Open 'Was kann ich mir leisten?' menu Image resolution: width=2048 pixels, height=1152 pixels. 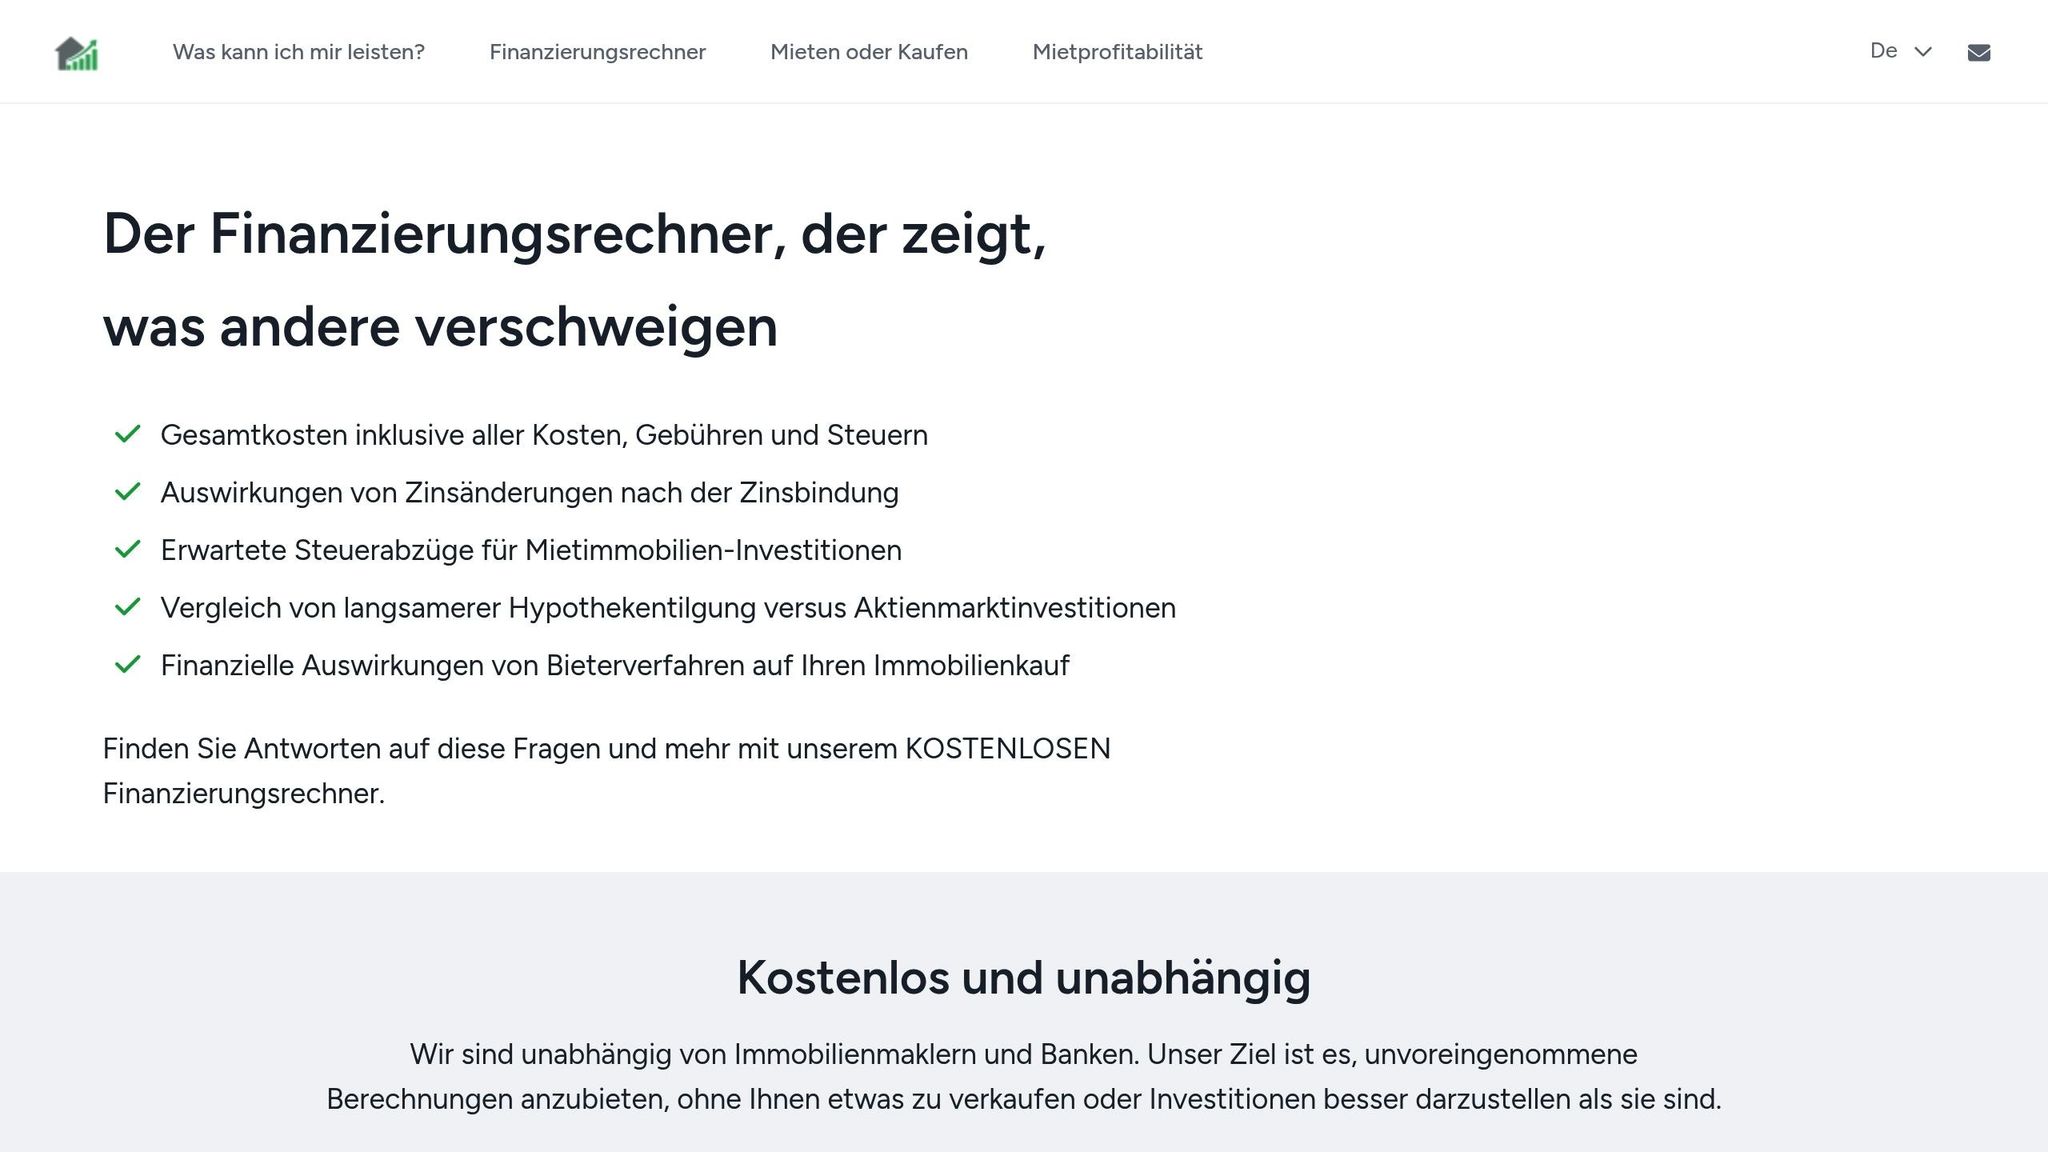pyautogui.click(x=298, y=52)
